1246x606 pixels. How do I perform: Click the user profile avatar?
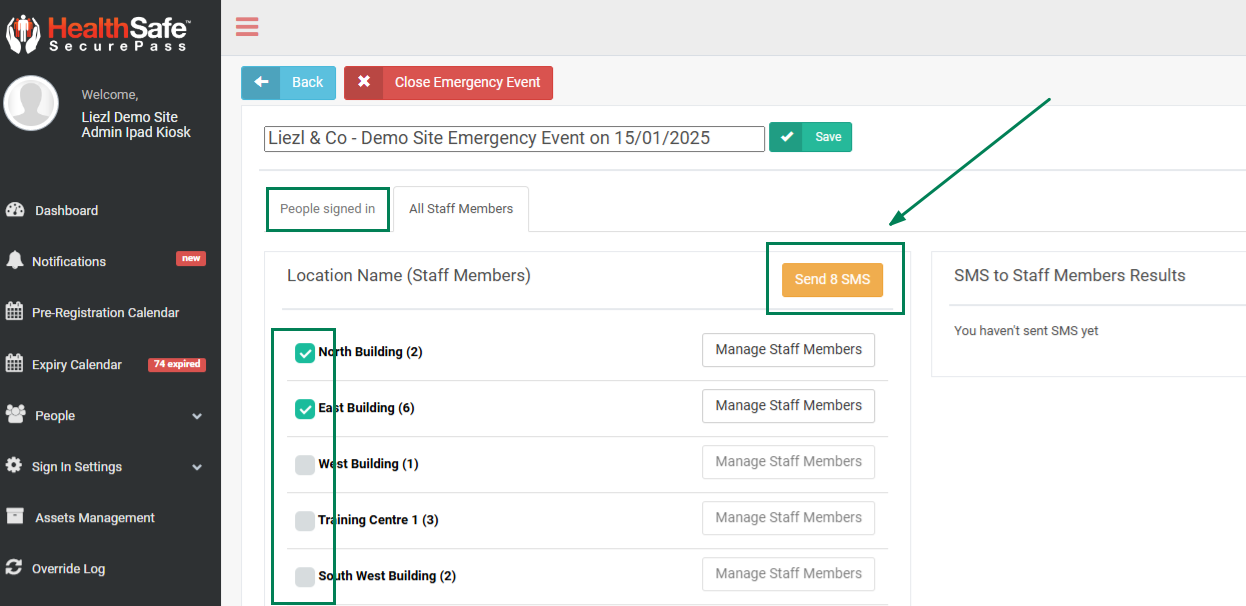click(x=31, y=103)
